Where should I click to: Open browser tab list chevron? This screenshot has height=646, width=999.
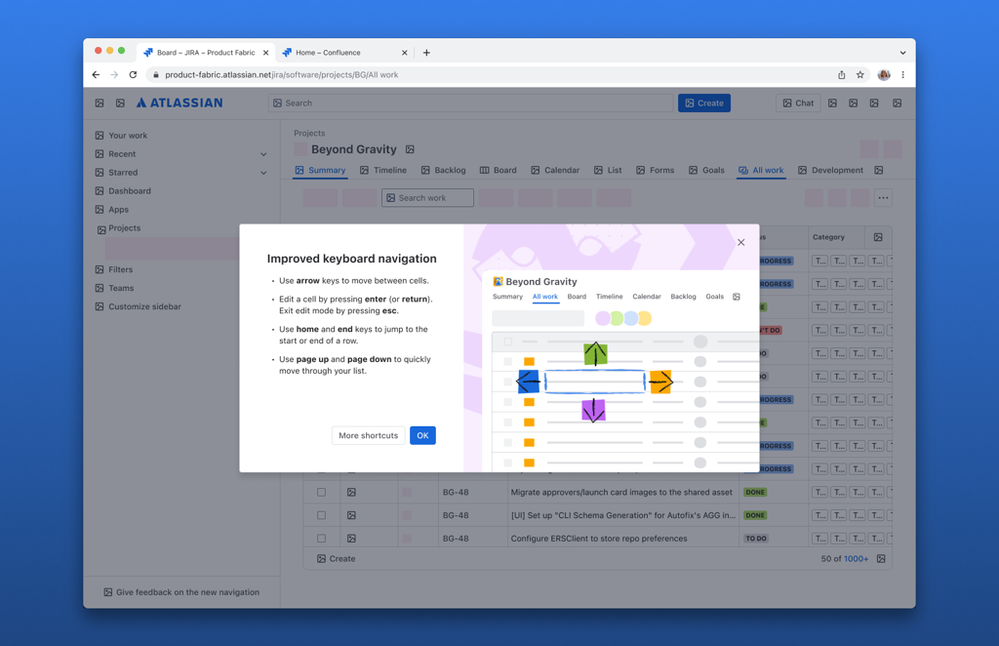tap(903, 53)
